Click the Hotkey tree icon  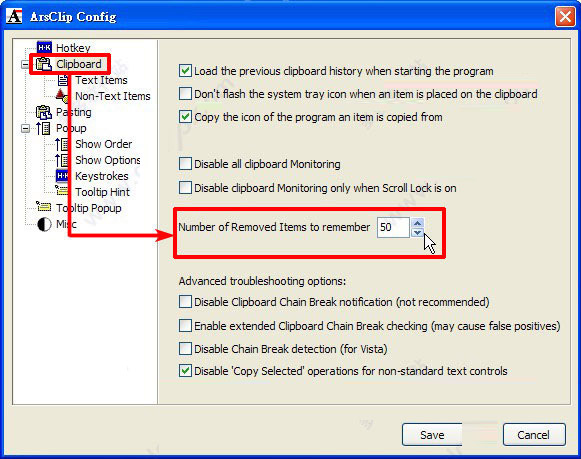[x=44, y=47]
